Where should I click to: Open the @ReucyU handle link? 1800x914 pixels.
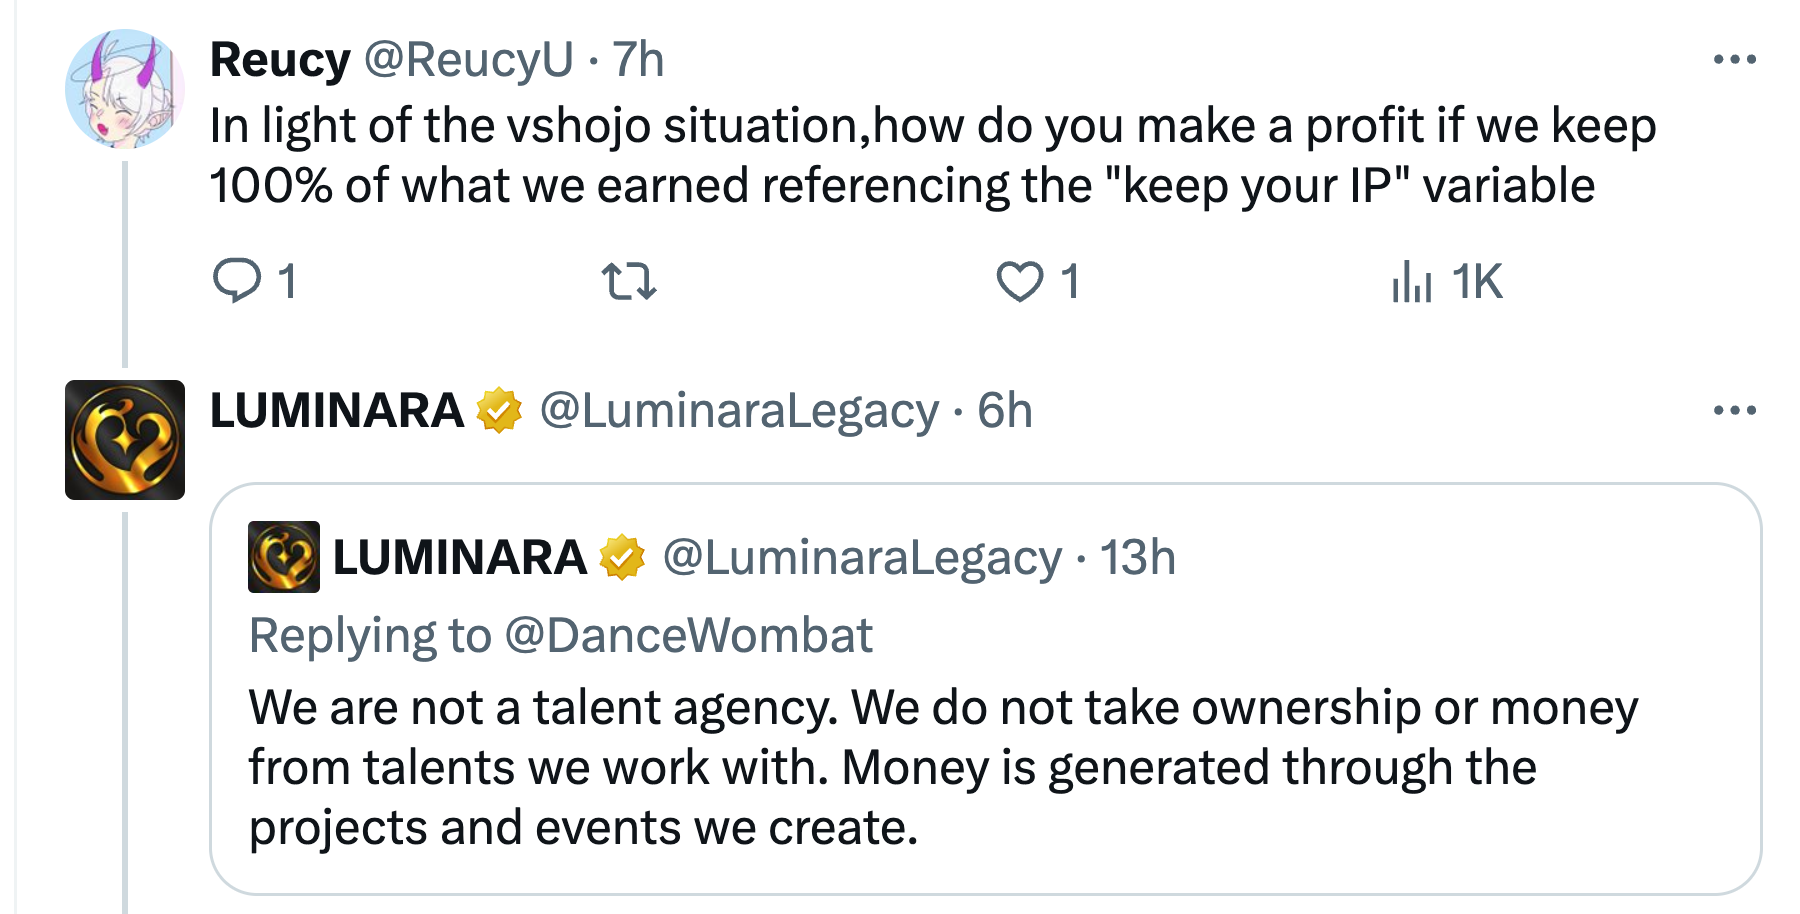(x=468, y=60)
